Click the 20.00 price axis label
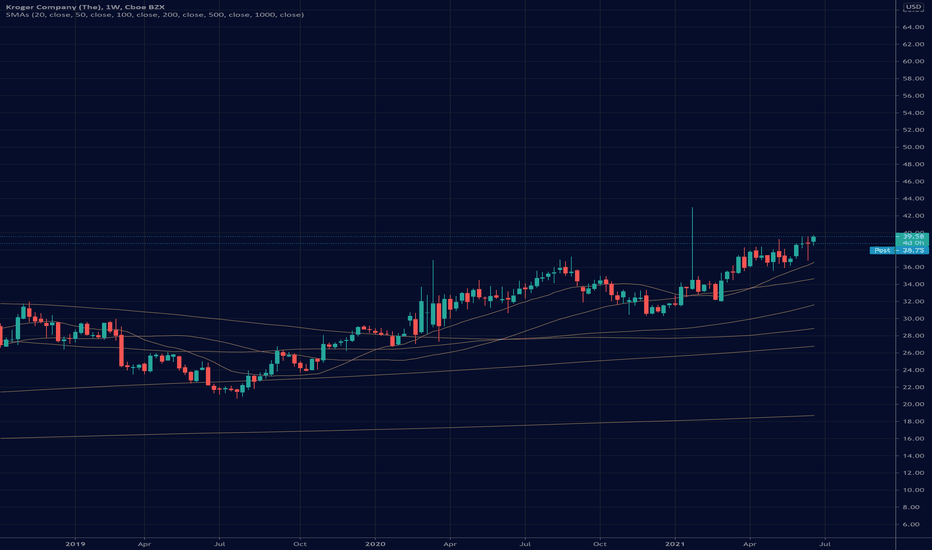The image size is (932, 550). [x=913, y=404]
